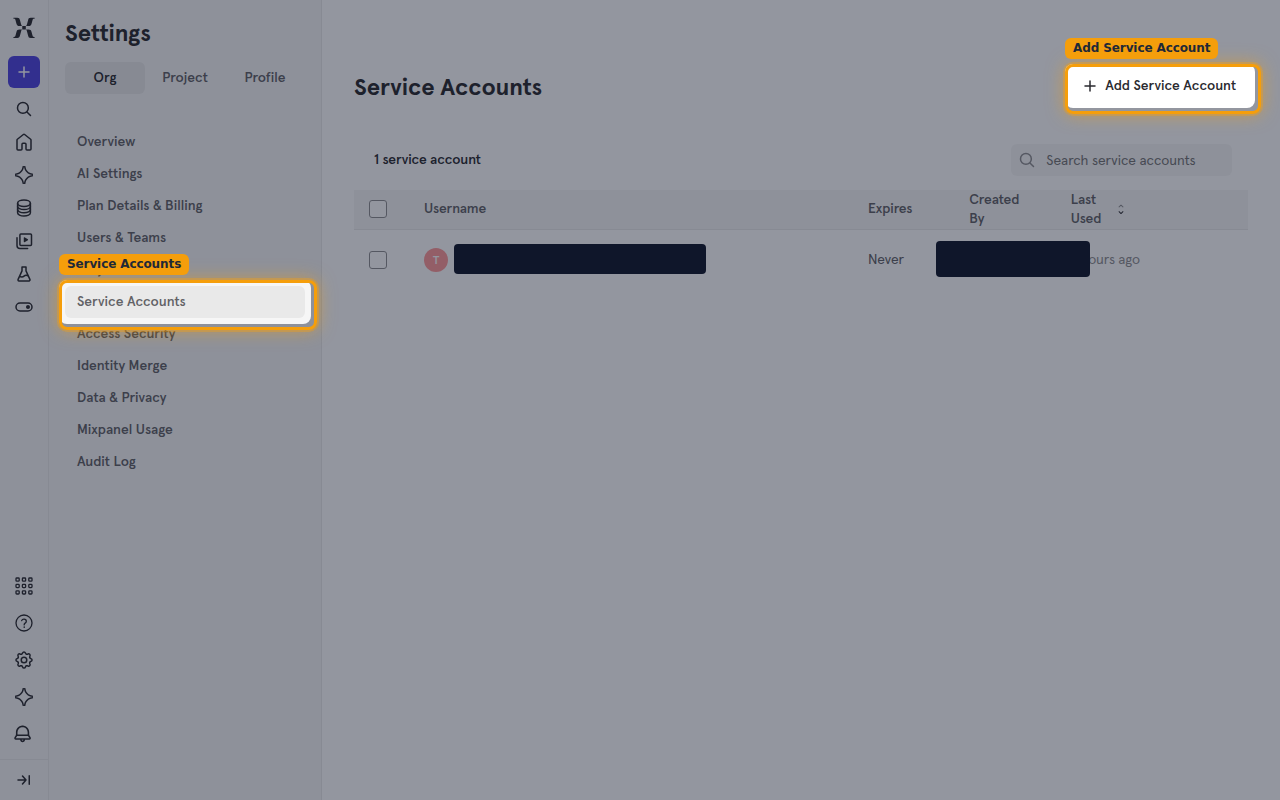Click the Expires column header
Image resolution: width=1280 pixels, height=800 pixels.
point(890,209)
